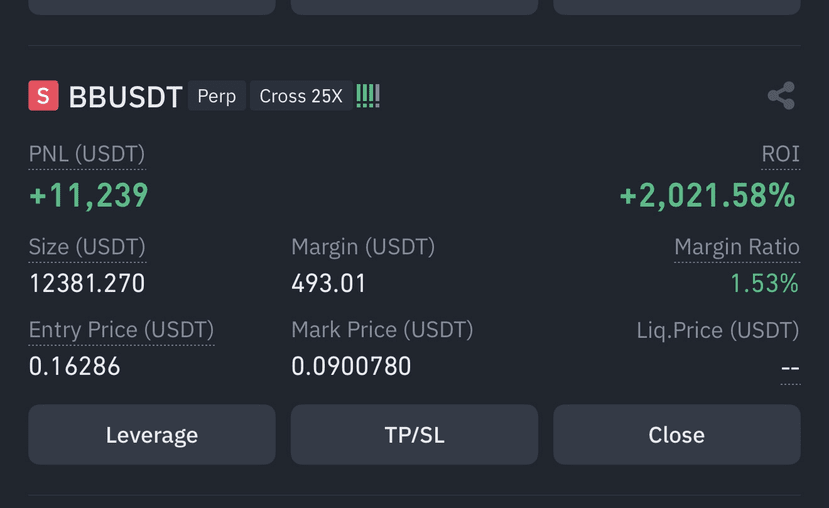829x508 pixels.
Task: Tap the Entry Price (USDT) label
Action: 121,330
